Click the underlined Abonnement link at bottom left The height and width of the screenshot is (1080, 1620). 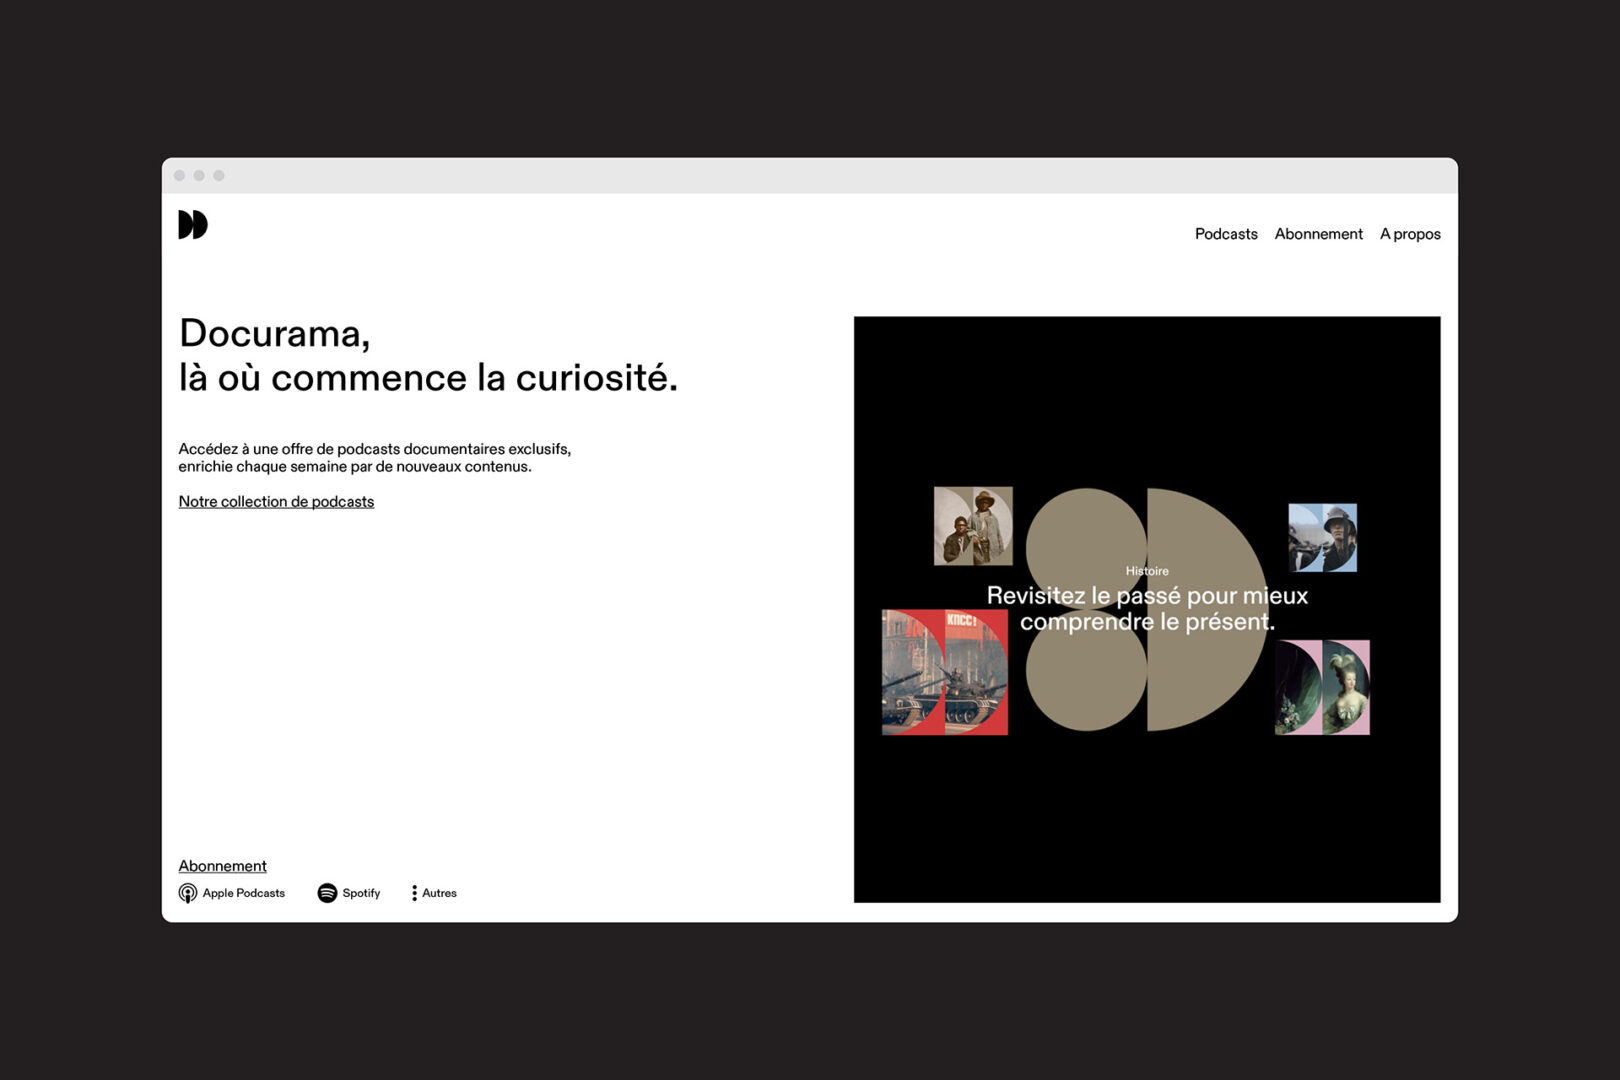tap(222, 866)
